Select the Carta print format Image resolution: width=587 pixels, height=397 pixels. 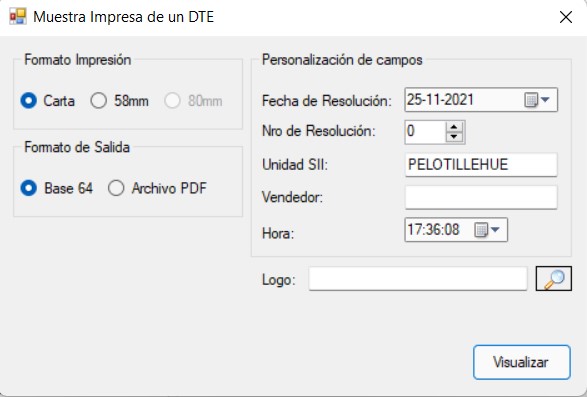tap(48, 101)
